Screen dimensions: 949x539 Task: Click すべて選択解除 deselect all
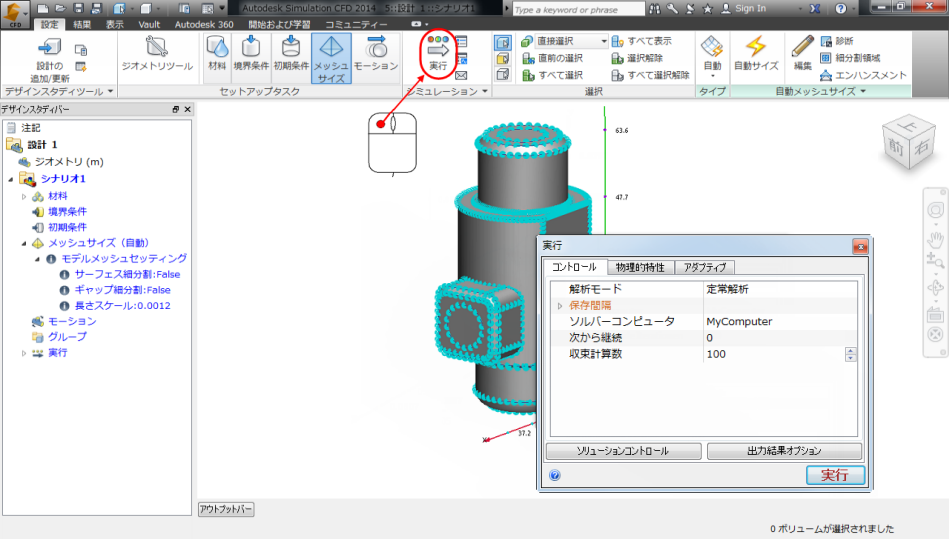651,75
